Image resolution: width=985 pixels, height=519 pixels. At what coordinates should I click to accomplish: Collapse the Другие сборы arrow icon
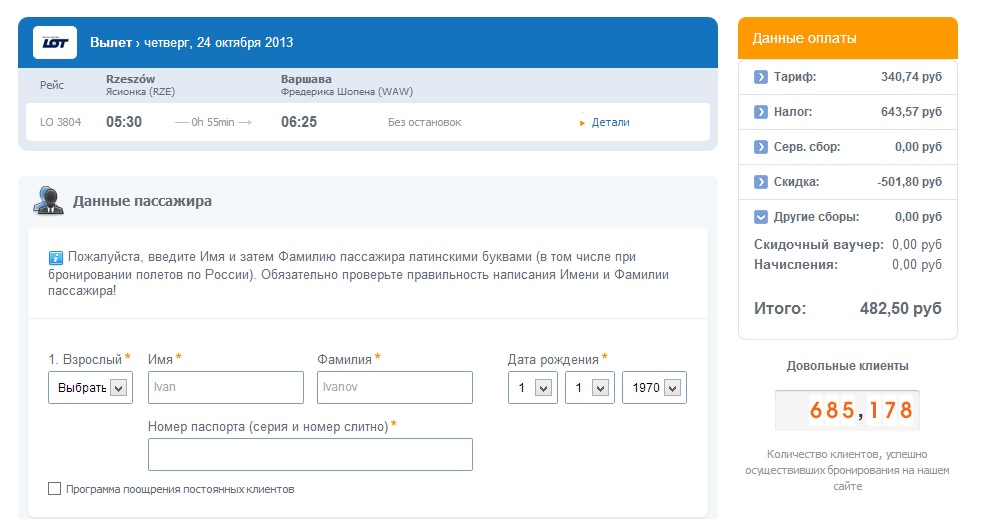[x=761, y=217]
